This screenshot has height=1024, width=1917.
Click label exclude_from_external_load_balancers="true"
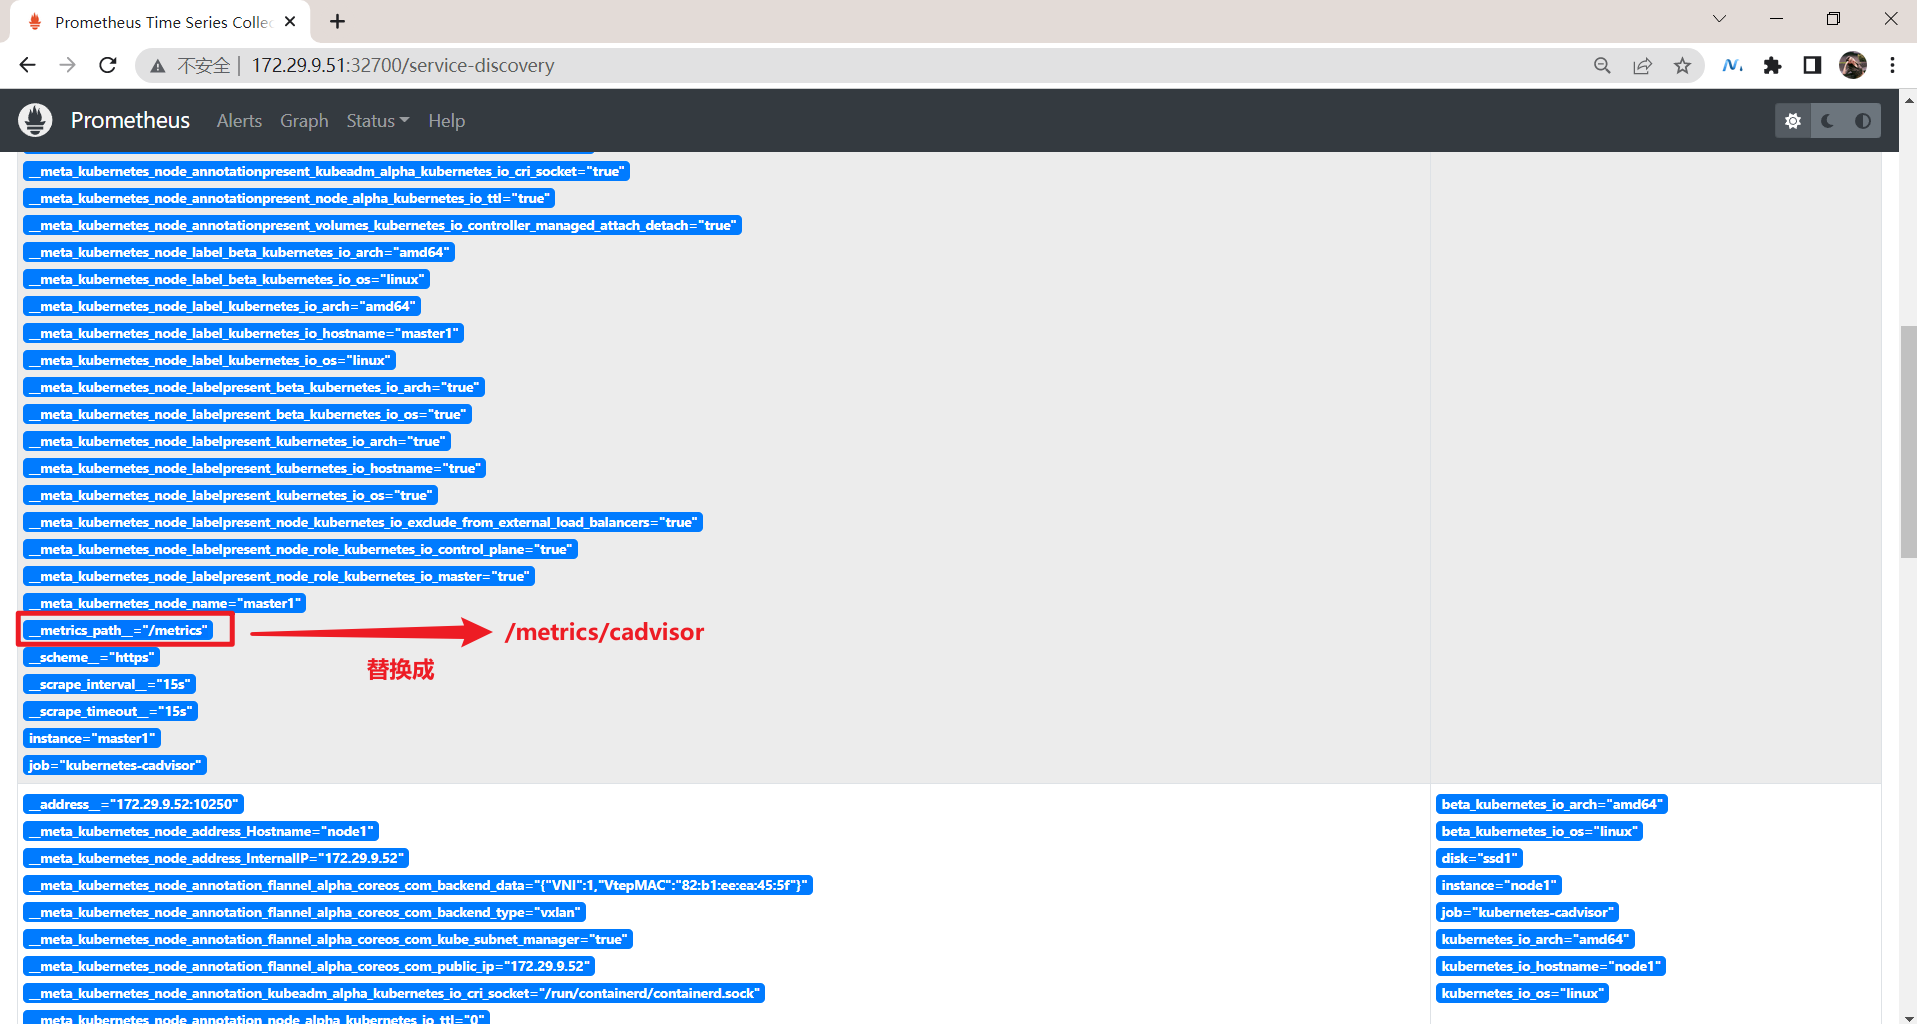(x=363, y=522)
